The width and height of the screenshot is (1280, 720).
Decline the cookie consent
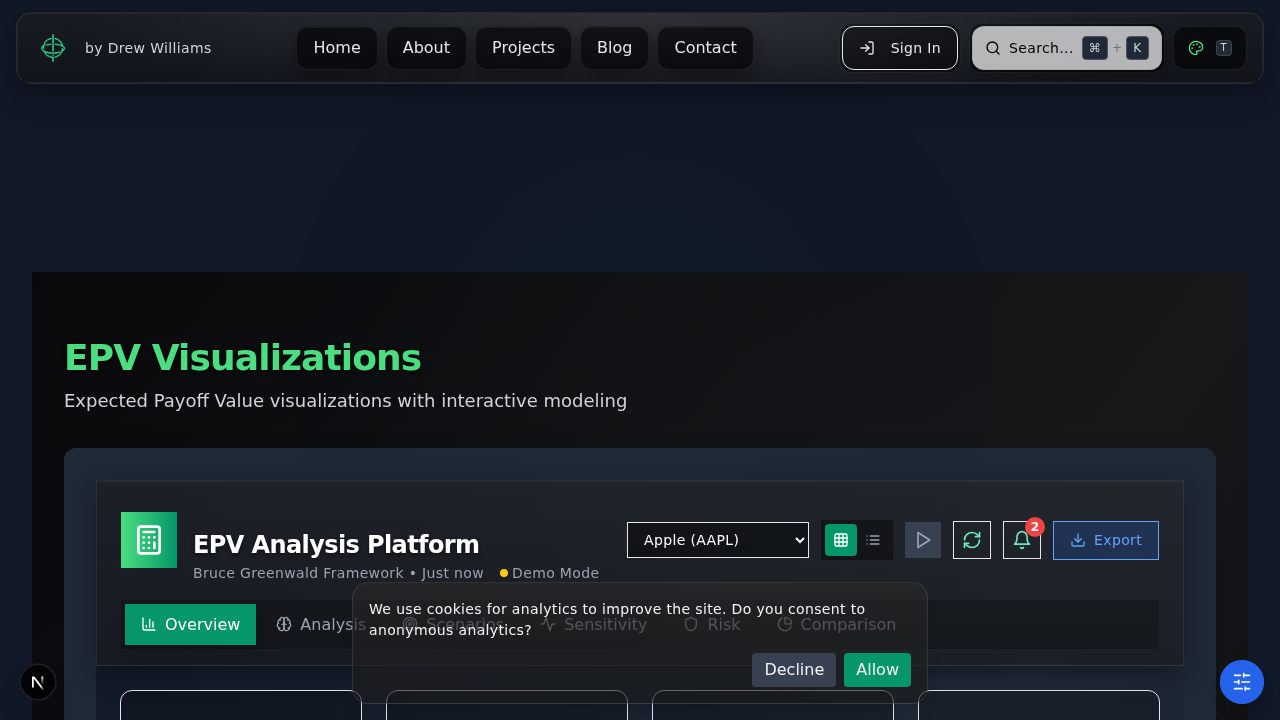tap(793, 670)
